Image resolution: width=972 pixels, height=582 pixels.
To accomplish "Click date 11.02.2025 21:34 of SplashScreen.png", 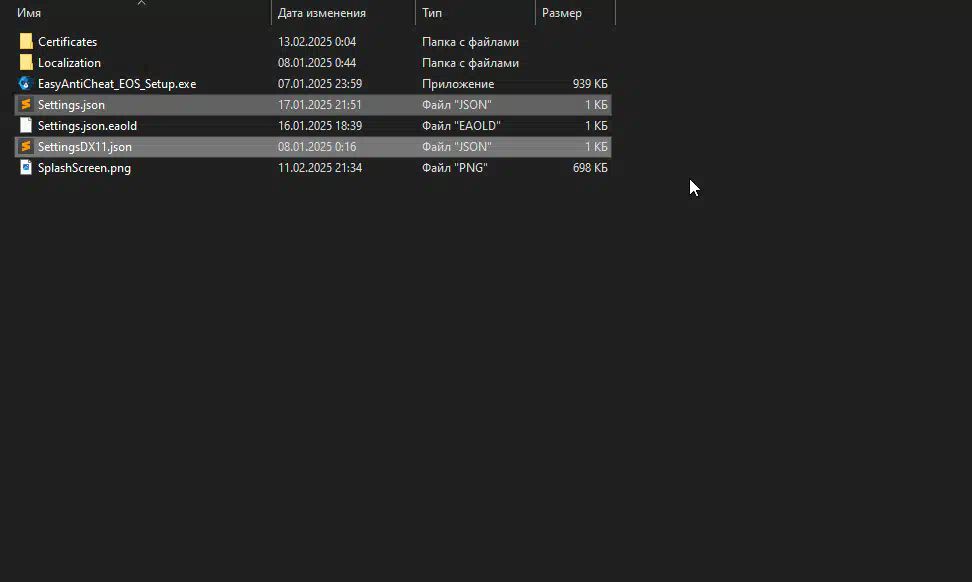I will (x=320, y=168).
